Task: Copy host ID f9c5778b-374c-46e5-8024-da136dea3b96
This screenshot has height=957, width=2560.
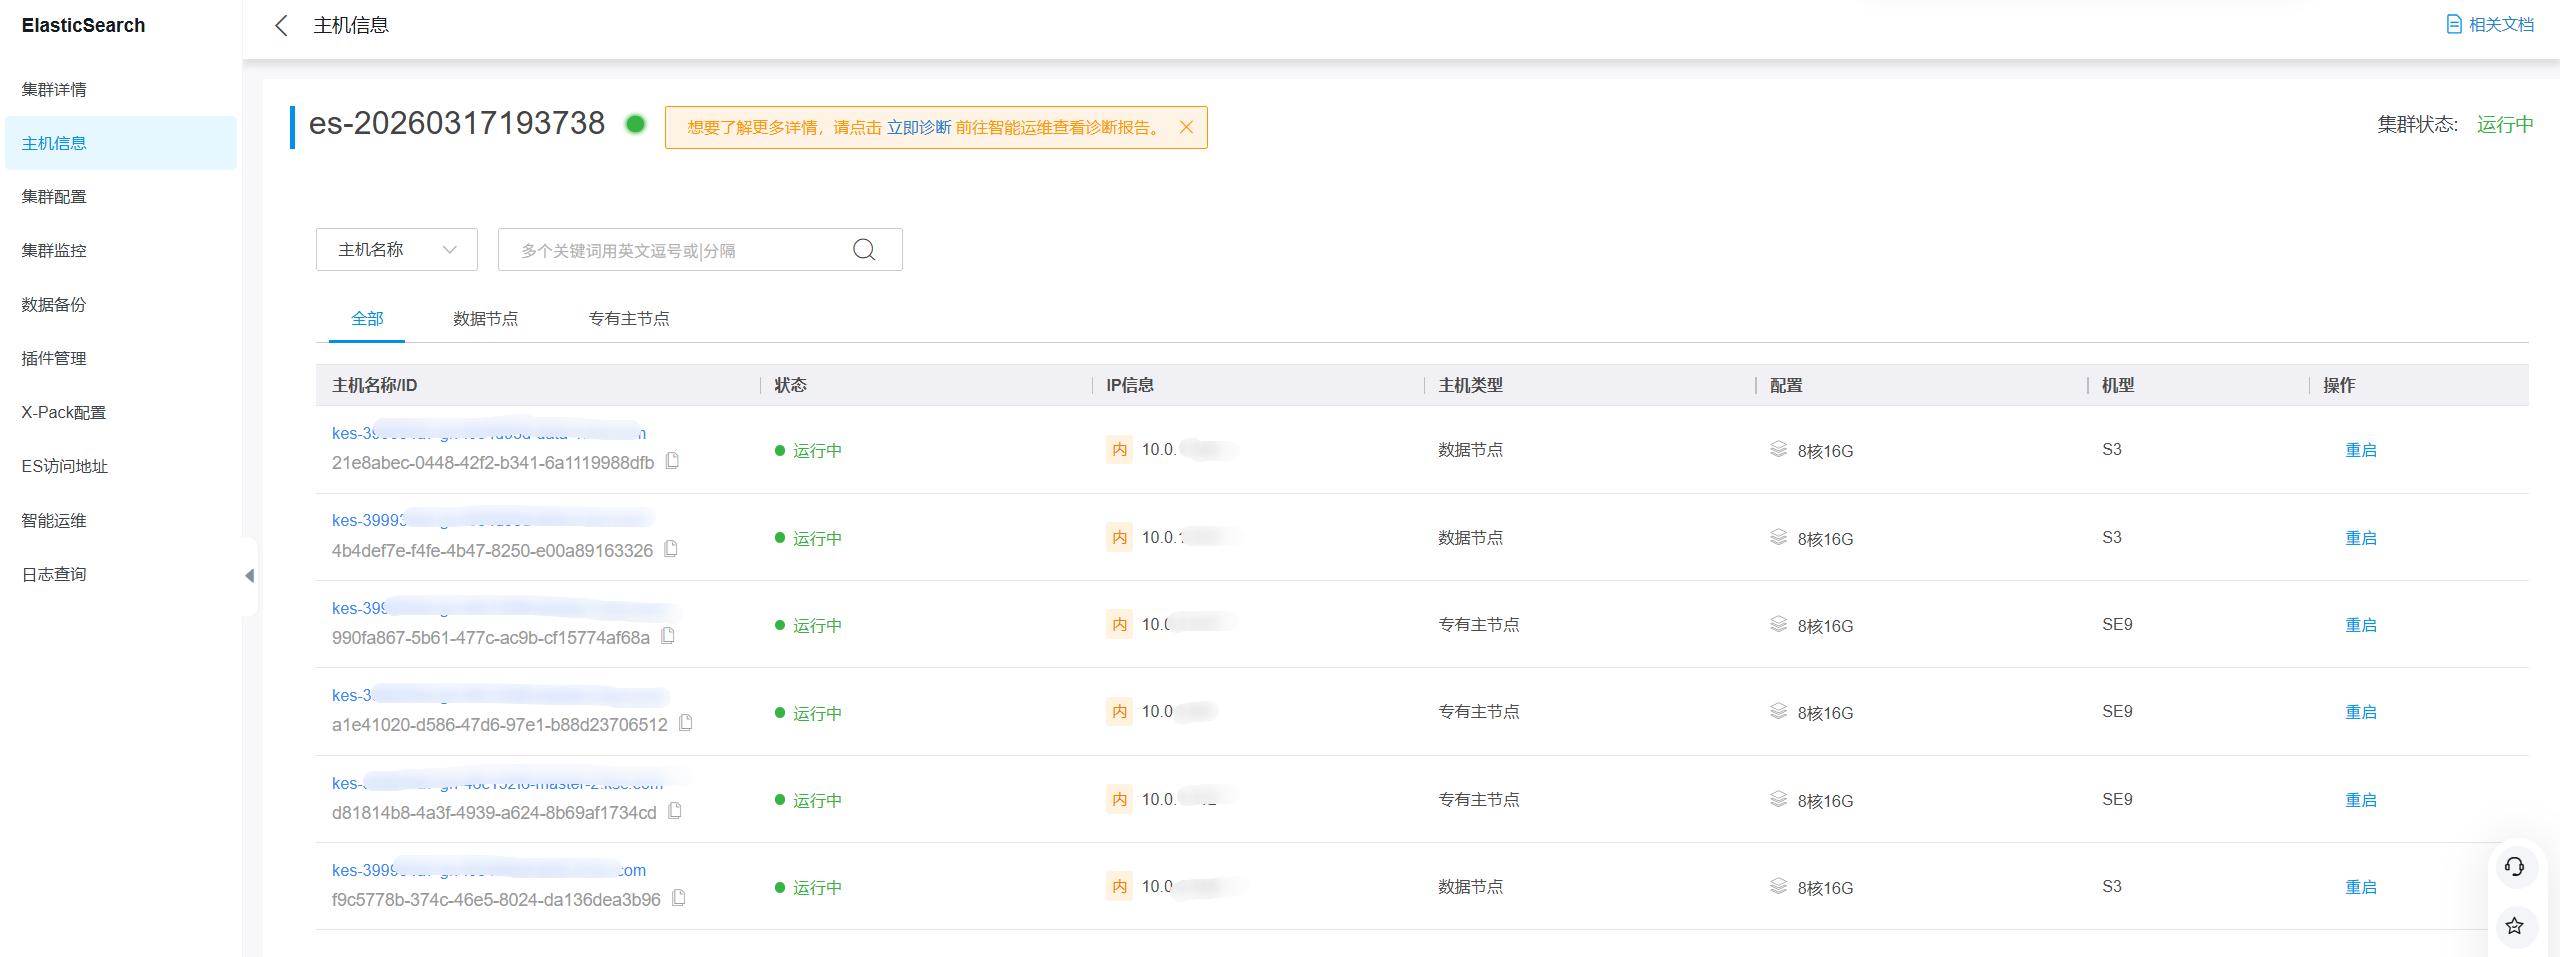Action: 679,898
